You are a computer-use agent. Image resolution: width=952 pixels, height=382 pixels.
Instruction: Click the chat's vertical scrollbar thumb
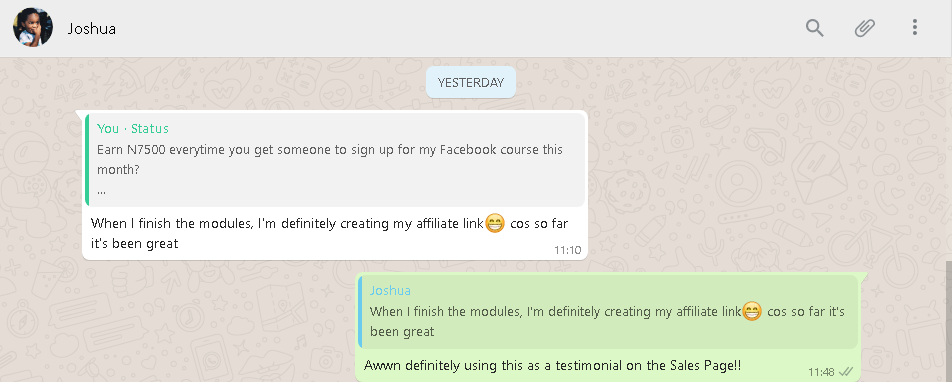pos(948,322)
